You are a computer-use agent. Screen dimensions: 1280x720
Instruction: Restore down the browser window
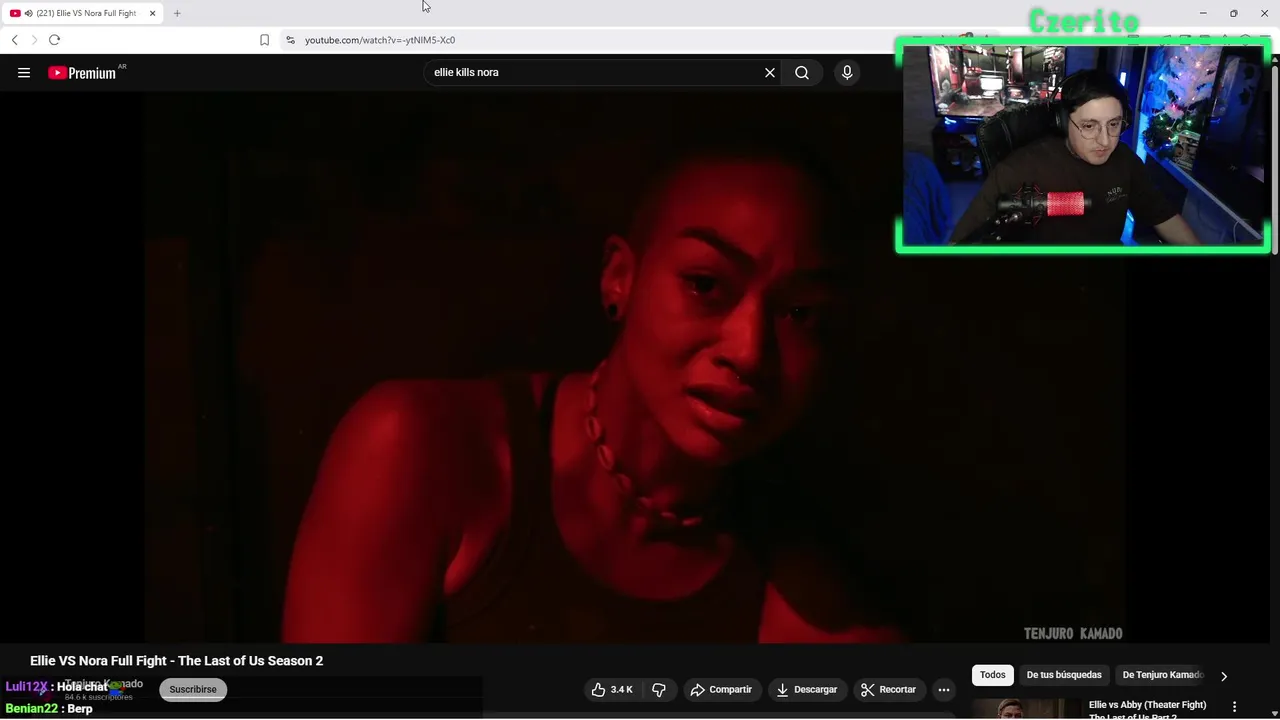point(1234,13)
